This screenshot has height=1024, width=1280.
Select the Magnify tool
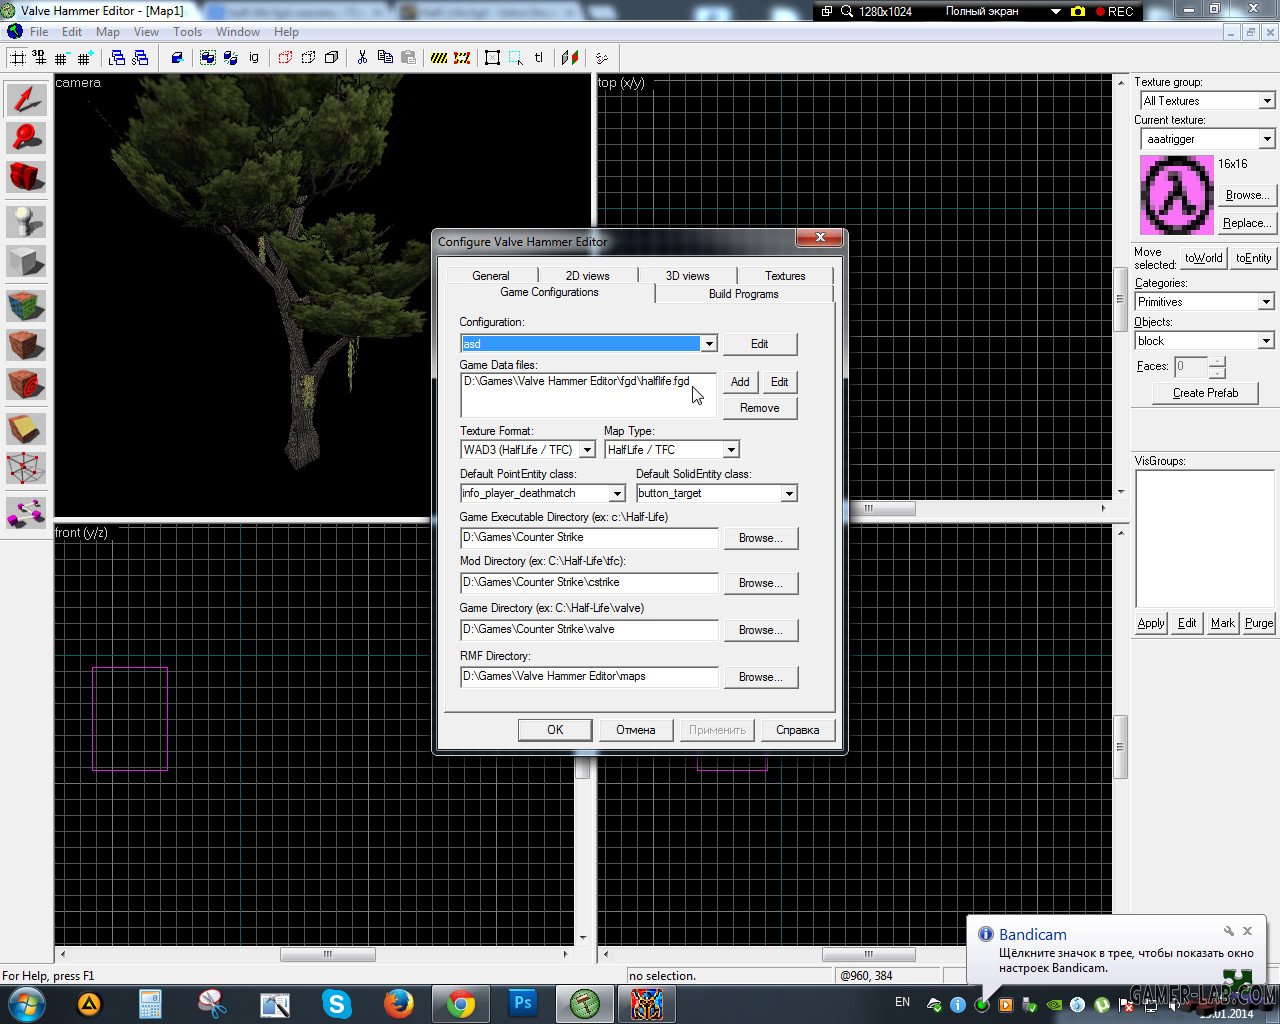26,138
